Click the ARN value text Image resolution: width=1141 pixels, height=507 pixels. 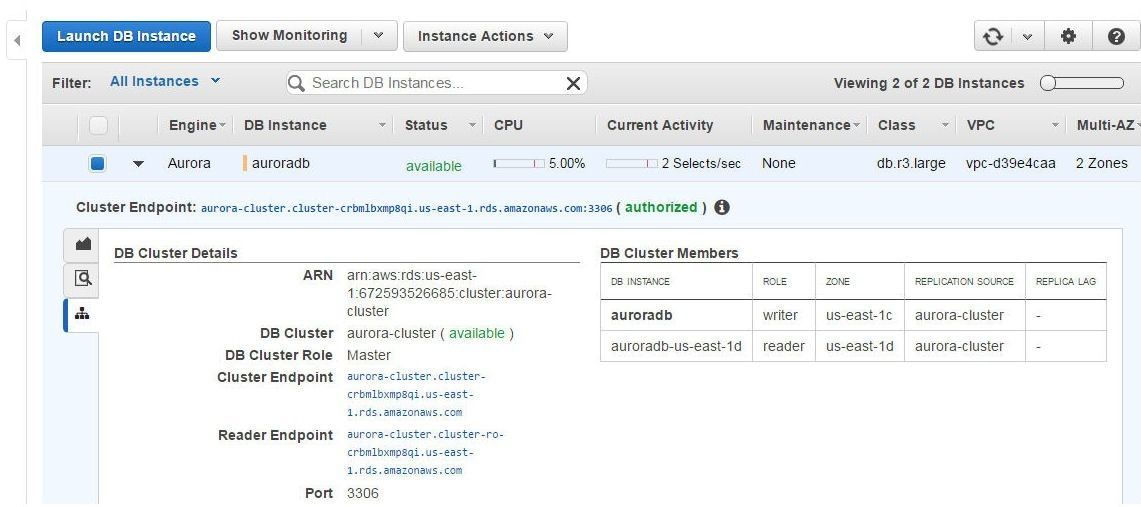tap(449, 294)
